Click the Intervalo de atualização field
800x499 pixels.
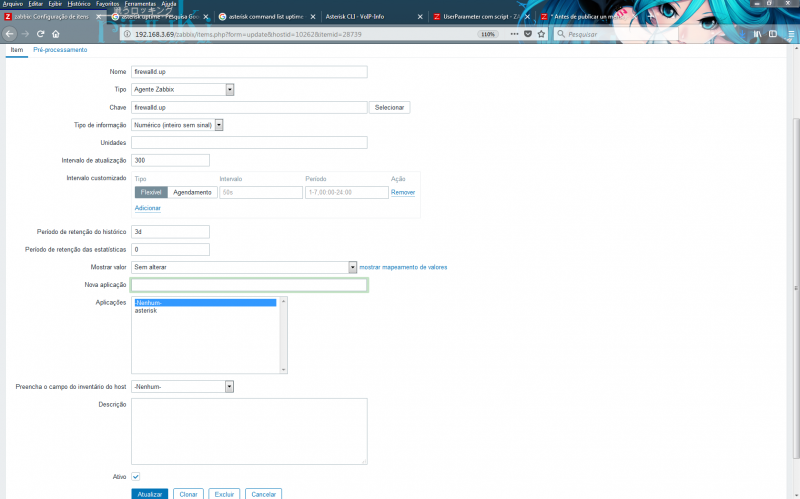(170, 160)
